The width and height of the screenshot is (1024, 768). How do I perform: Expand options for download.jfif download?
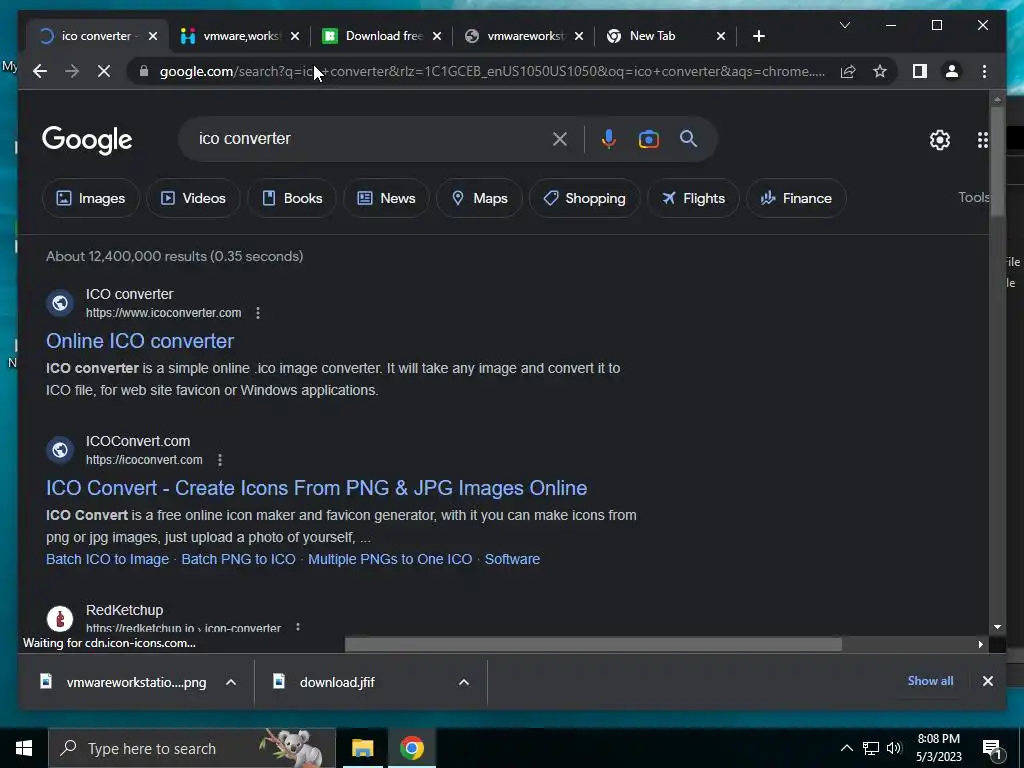tap(464, 682)
